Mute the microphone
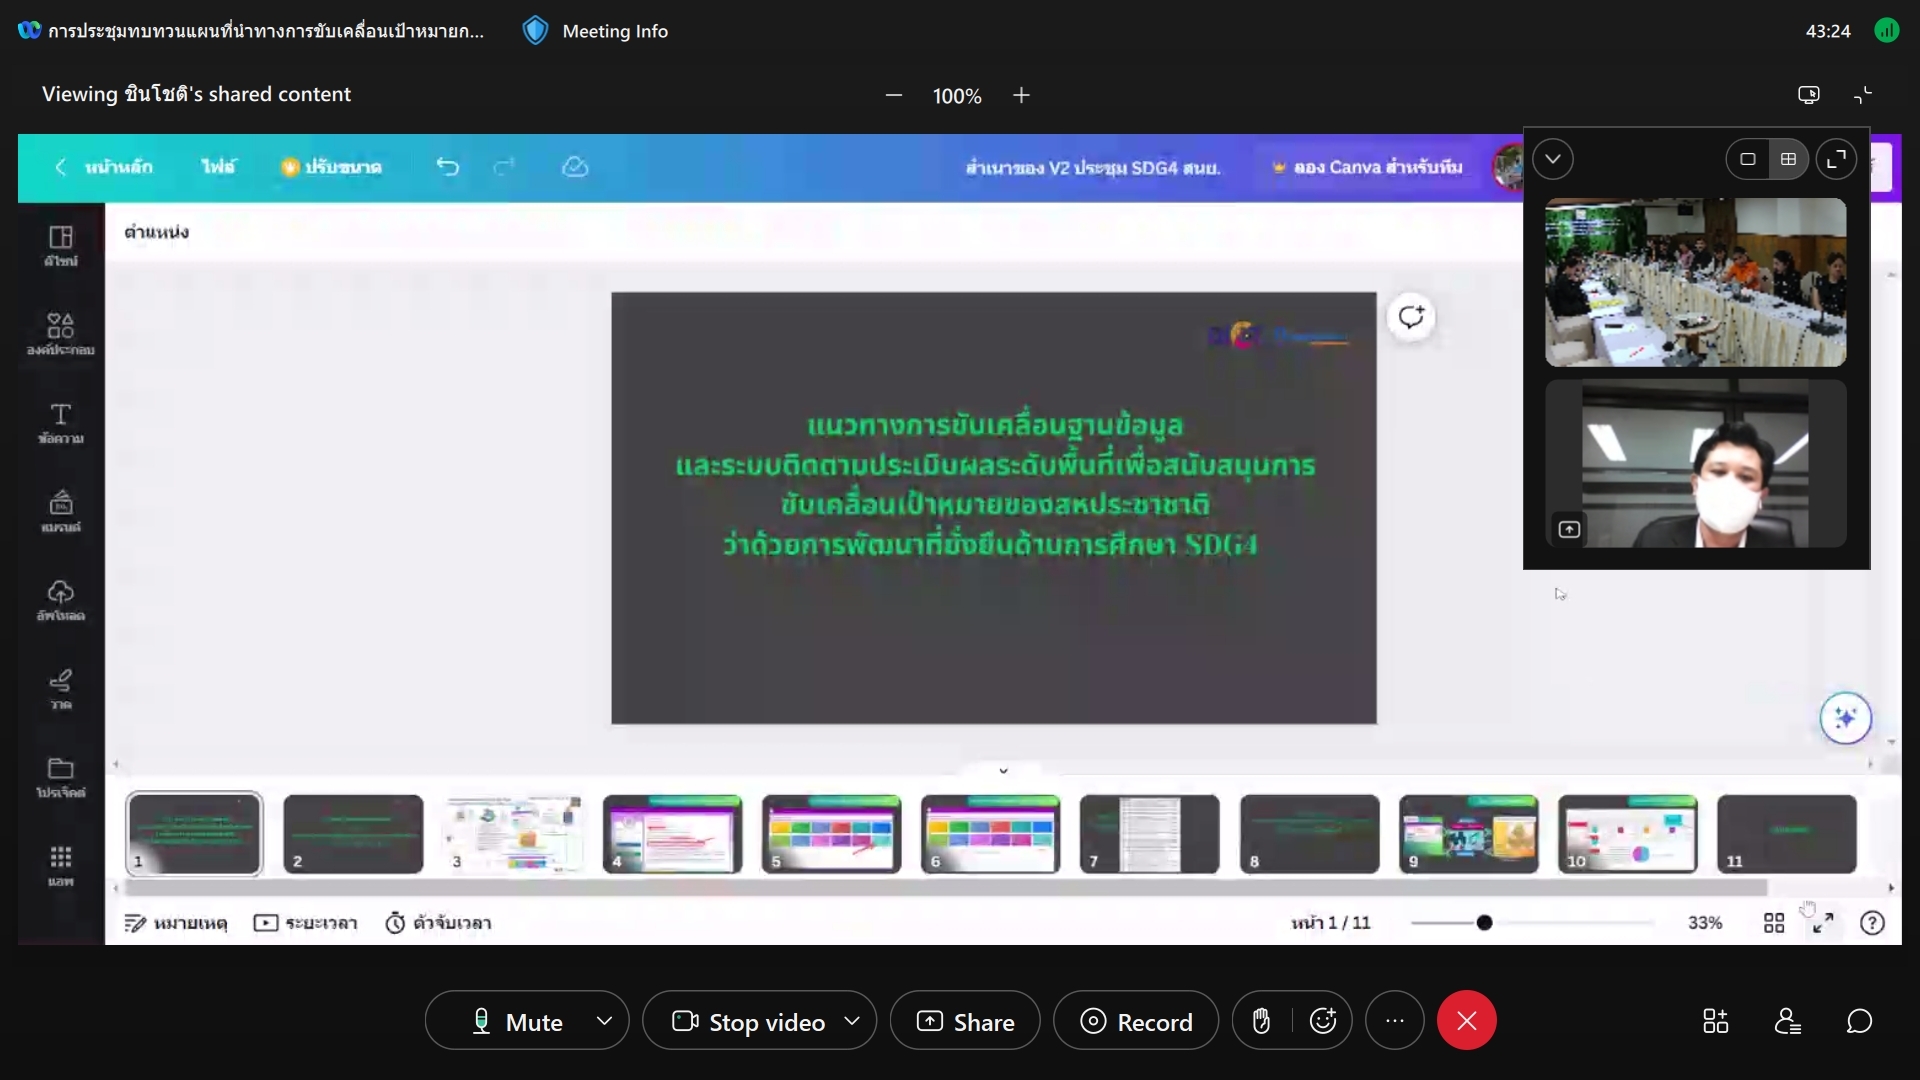1920x1080 pixels. pyautogui.click(x=517, y=1021)
